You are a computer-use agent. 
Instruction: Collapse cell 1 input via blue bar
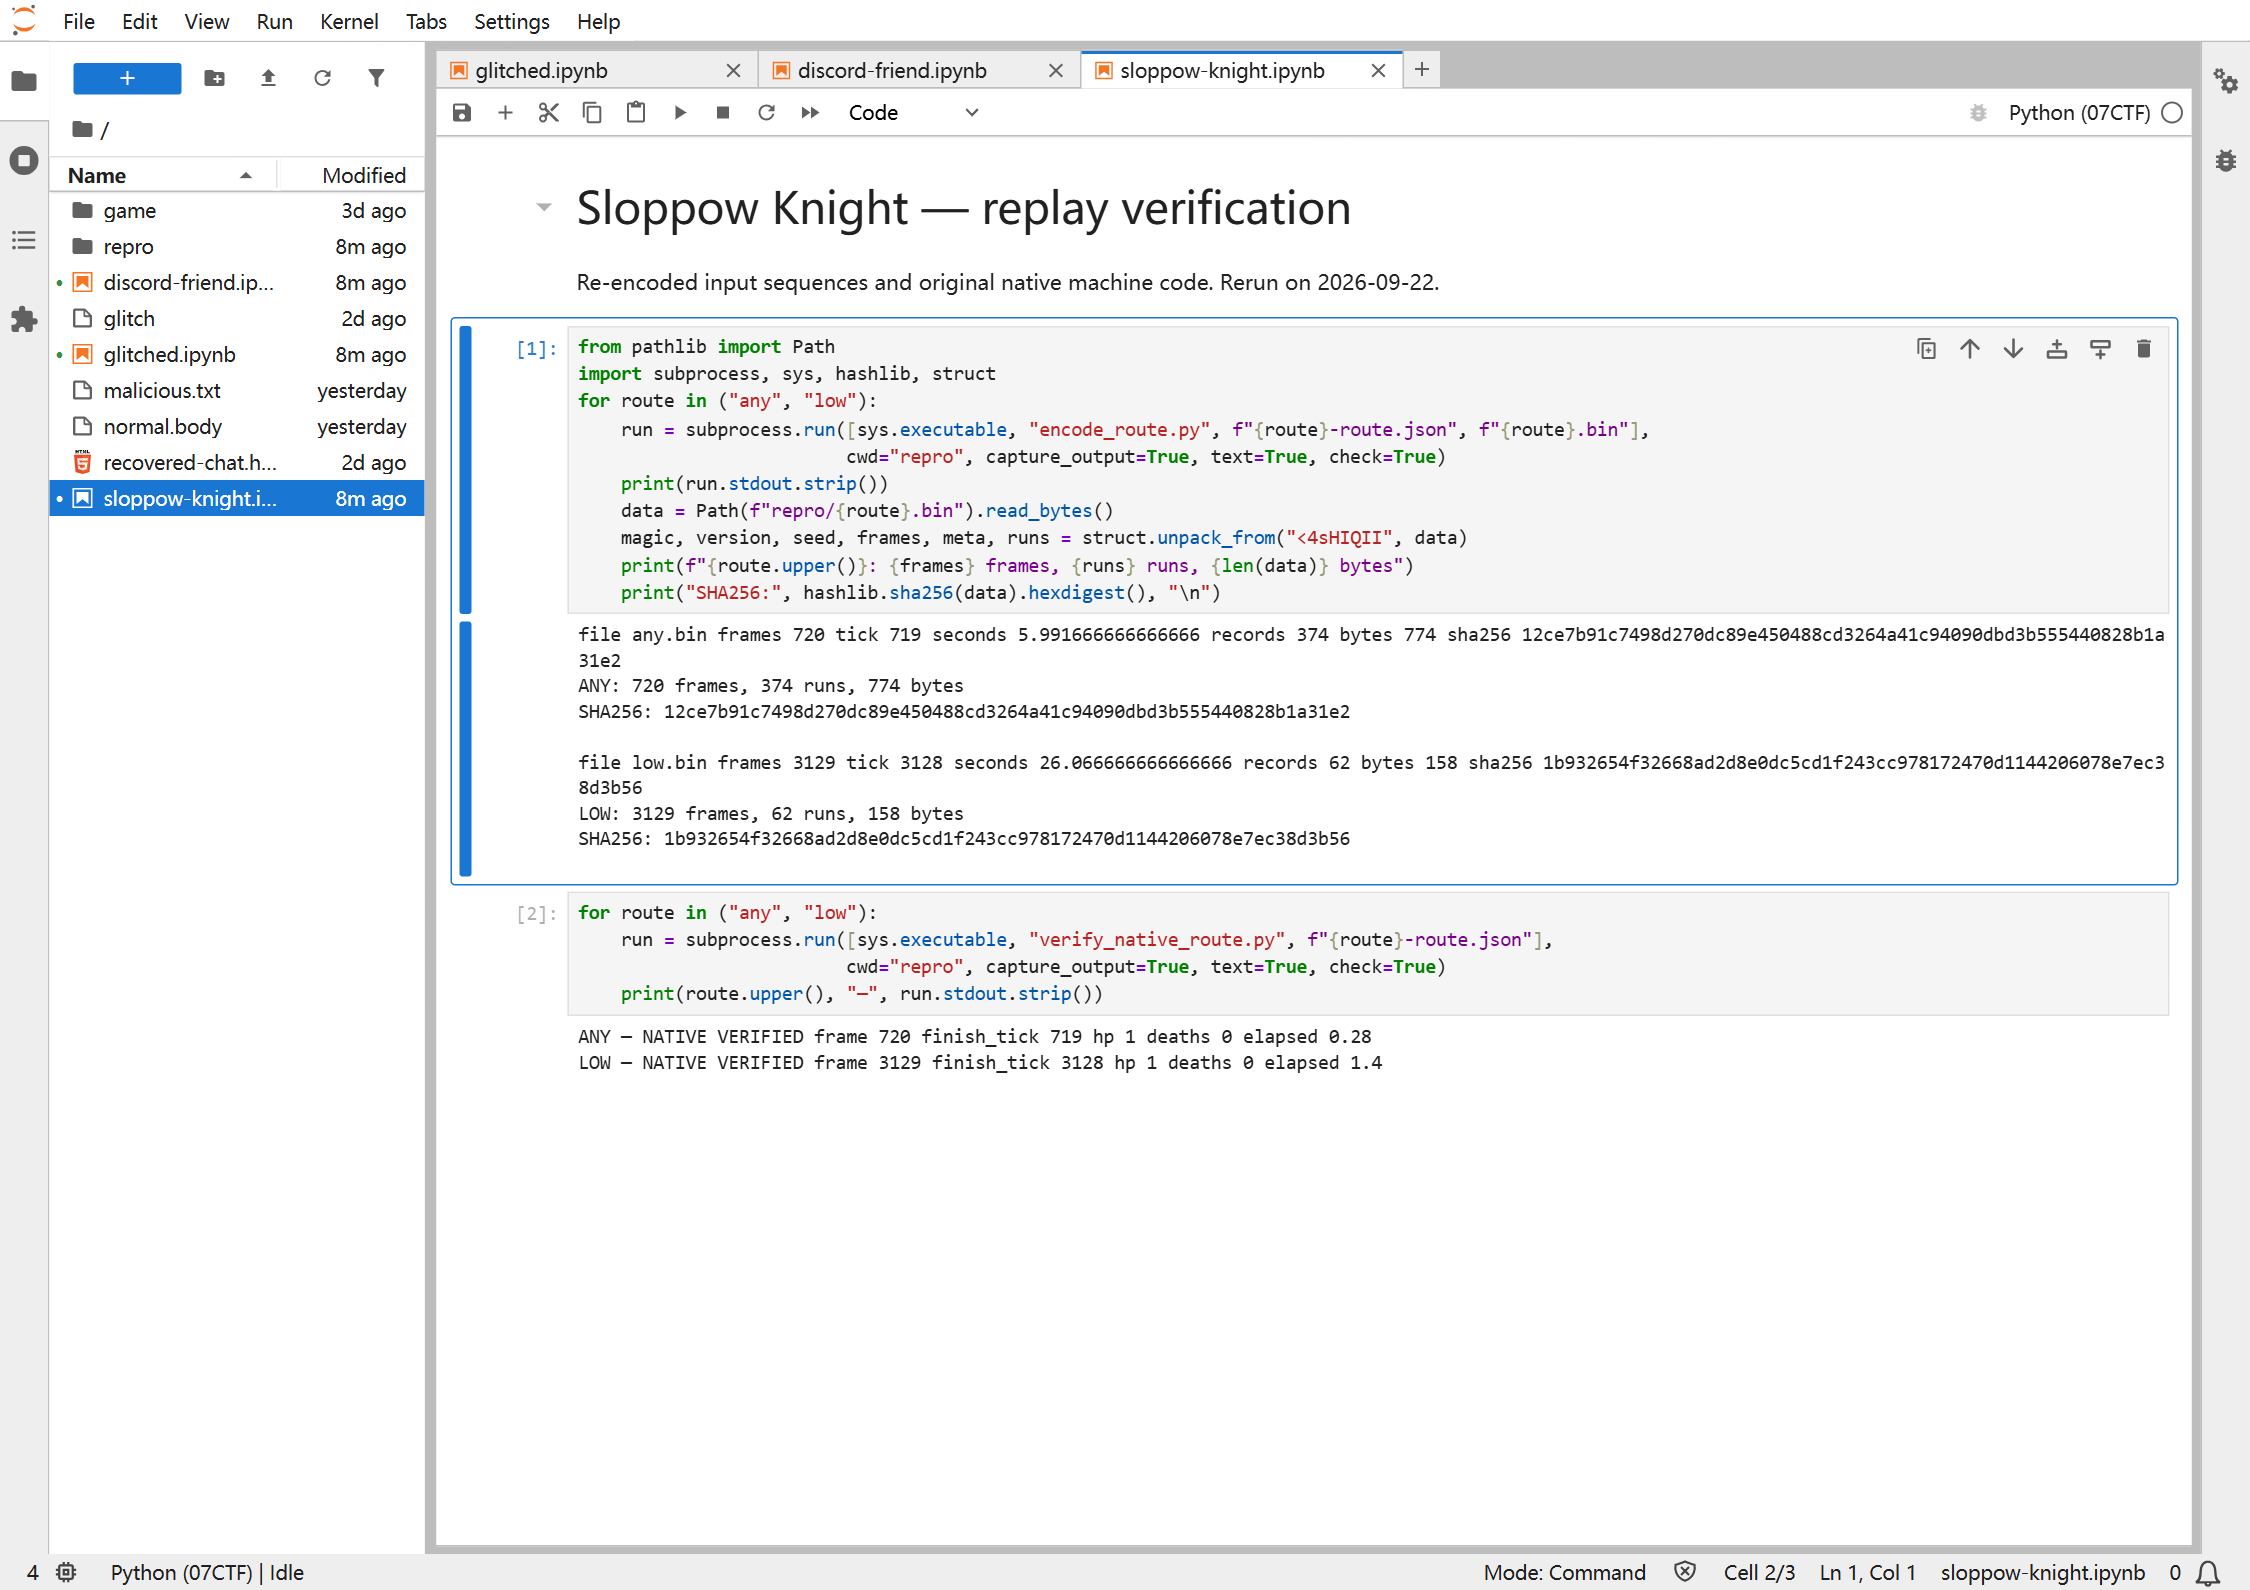pos(465,469)
